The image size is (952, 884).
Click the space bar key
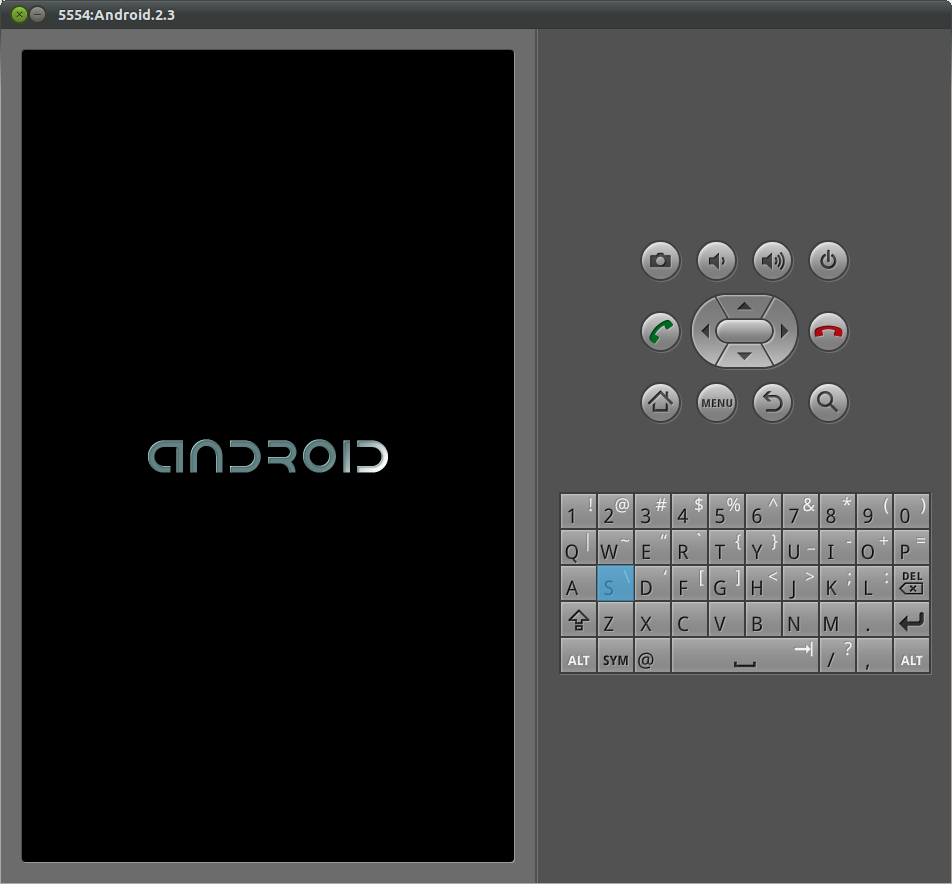point(745,656)
